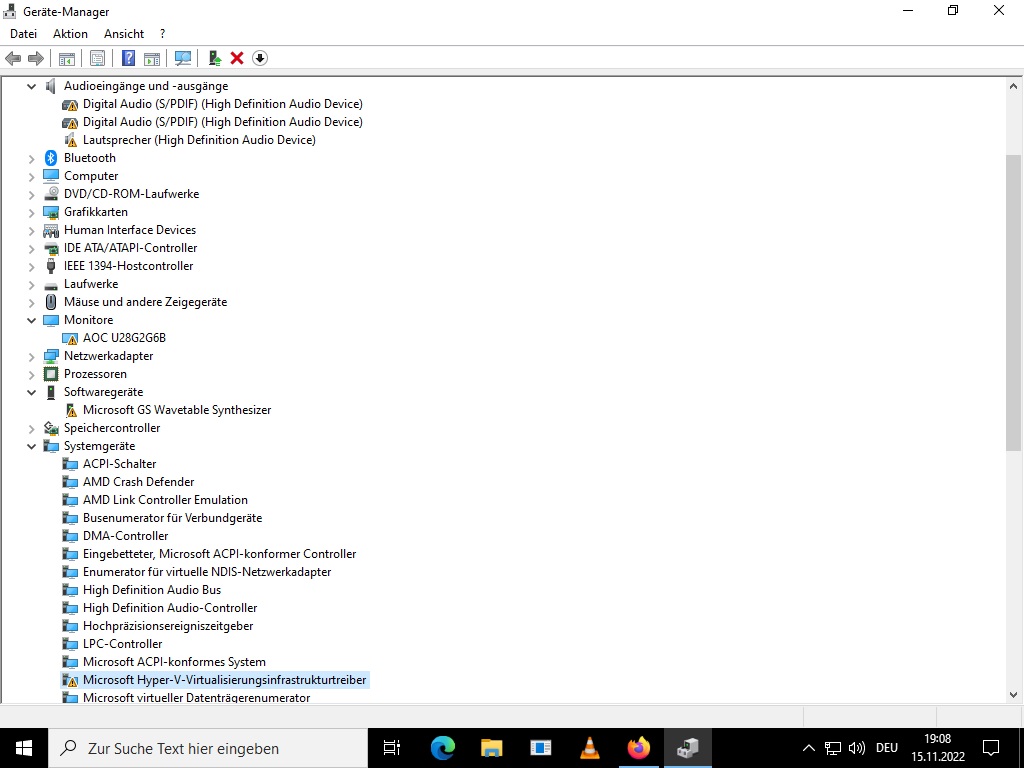This screenshot has height=768, width=1024.
Task: Click the DVD/CD-ROM-Laufwerke drive icon
Action: tap(51, 194)
